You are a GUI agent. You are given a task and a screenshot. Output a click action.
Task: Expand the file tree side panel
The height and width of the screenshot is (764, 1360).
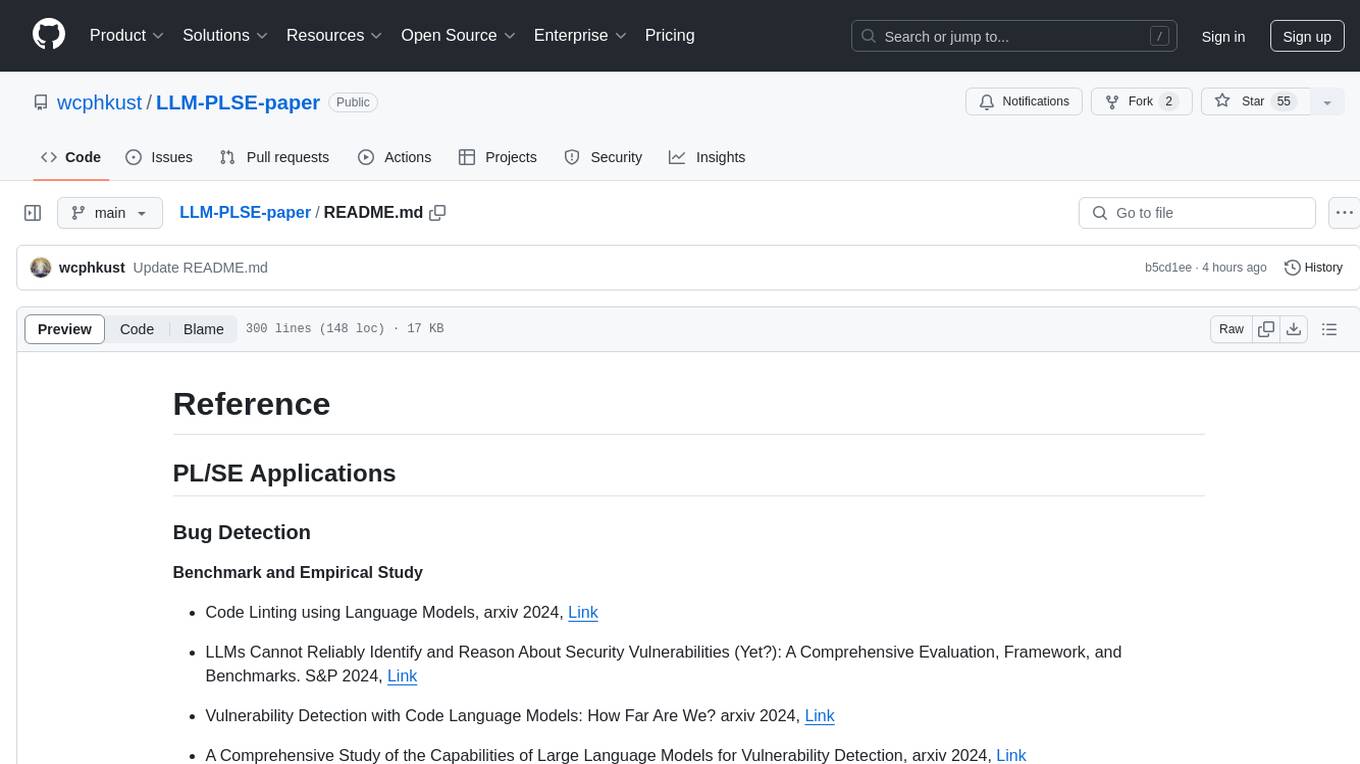click(x=33, y=213)
